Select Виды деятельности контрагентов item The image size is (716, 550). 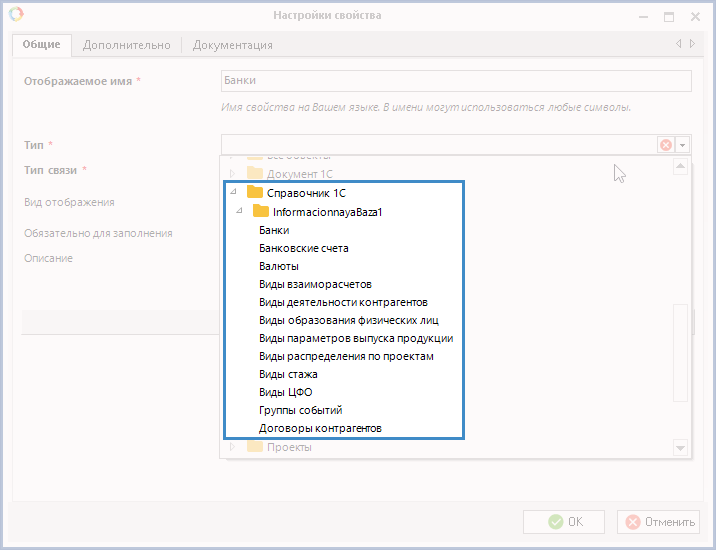pyautogui.click(x=343, y=302)
